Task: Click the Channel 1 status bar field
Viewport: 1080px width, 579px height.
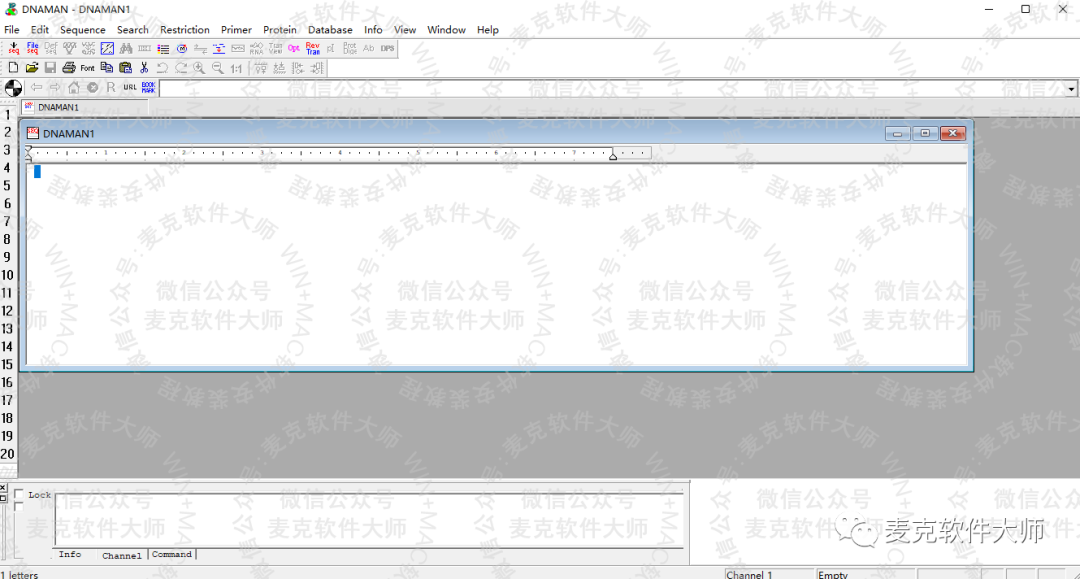Action: click(x=769, y=574)
